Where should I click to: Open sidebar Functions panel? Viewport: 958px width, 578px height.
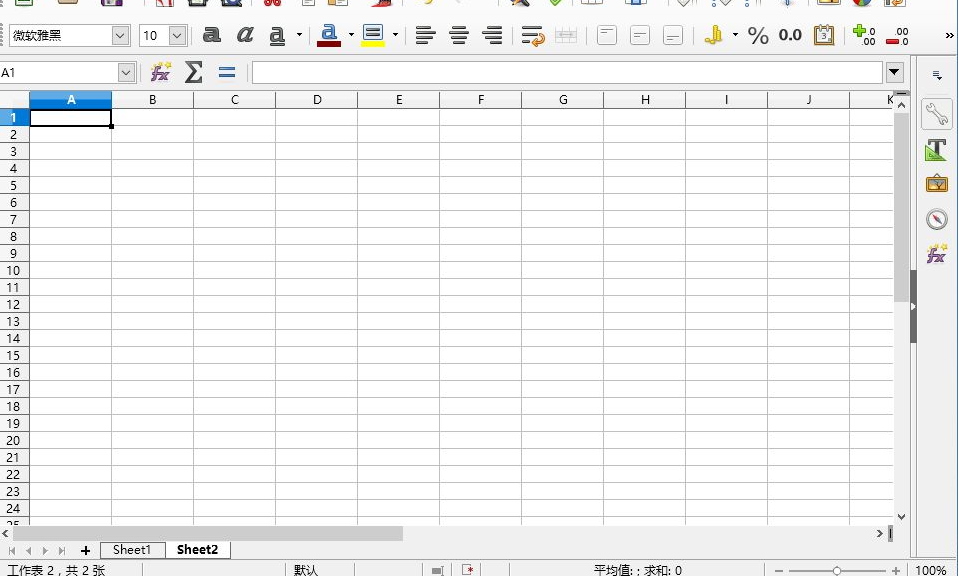(937, 253)
